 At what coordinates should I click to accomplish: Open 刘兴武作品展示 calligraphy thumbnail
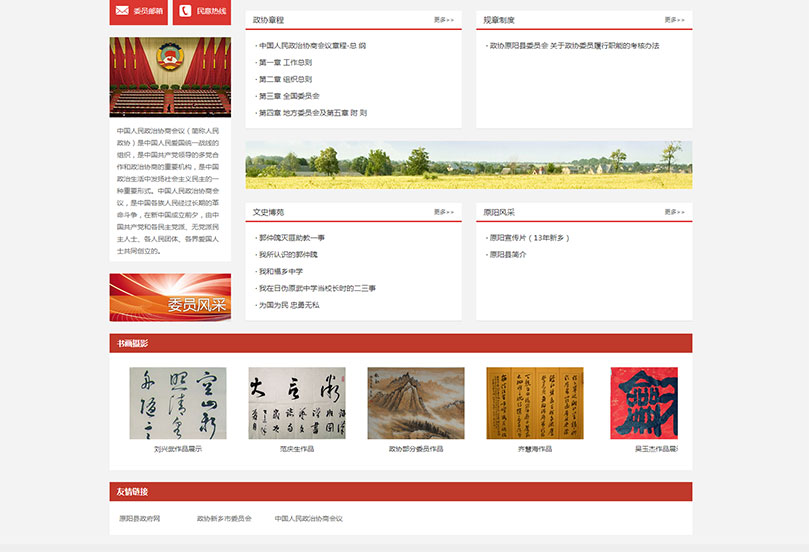coord(178,403)
